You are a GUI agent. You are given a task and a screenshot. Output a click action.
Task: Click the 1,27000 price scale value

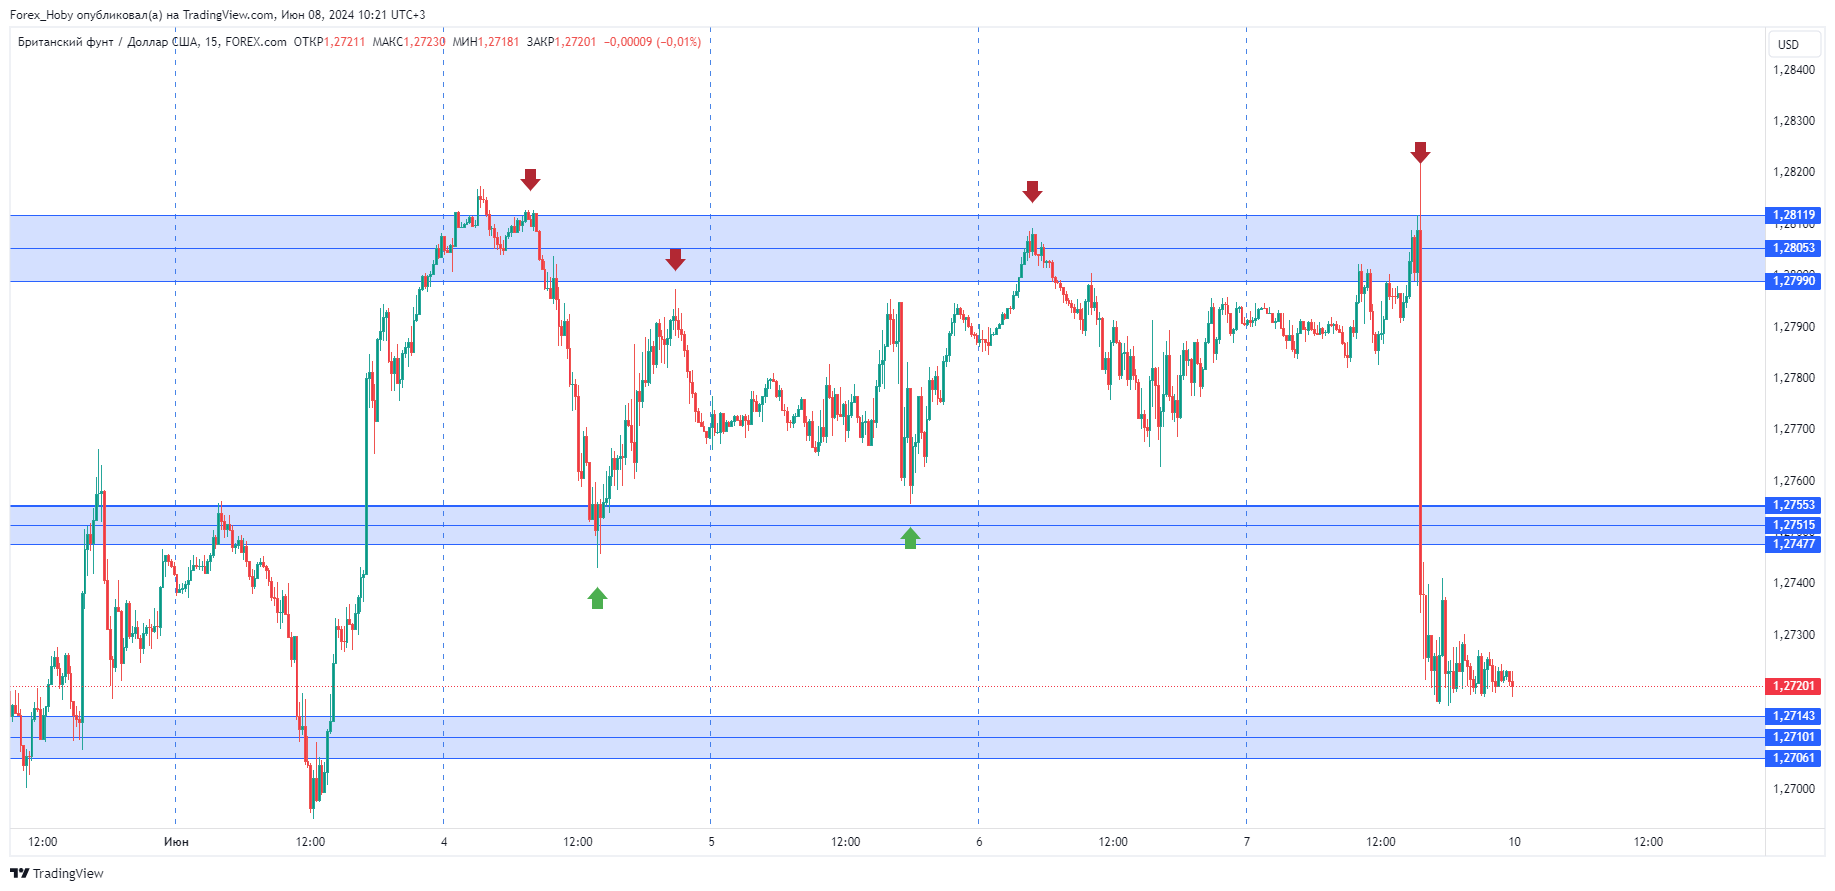[x=1793, y=789]
